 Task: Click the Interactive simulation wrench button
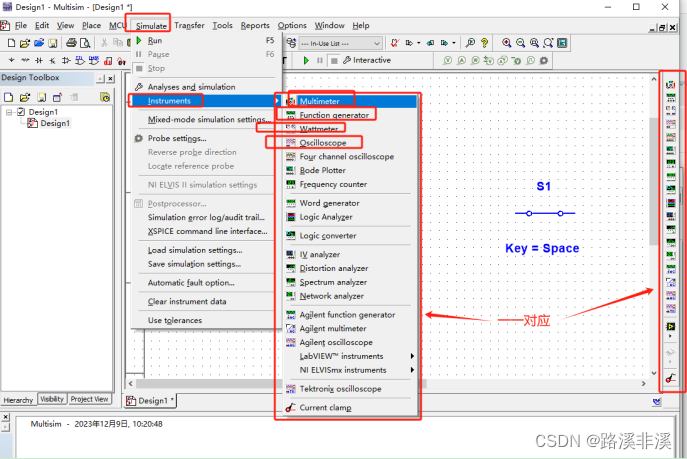point(367,60)
